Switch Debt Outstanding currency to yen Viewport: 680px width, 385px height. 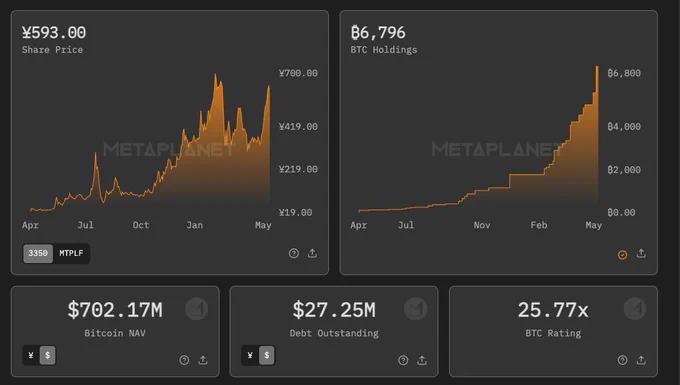coord(250,355)
